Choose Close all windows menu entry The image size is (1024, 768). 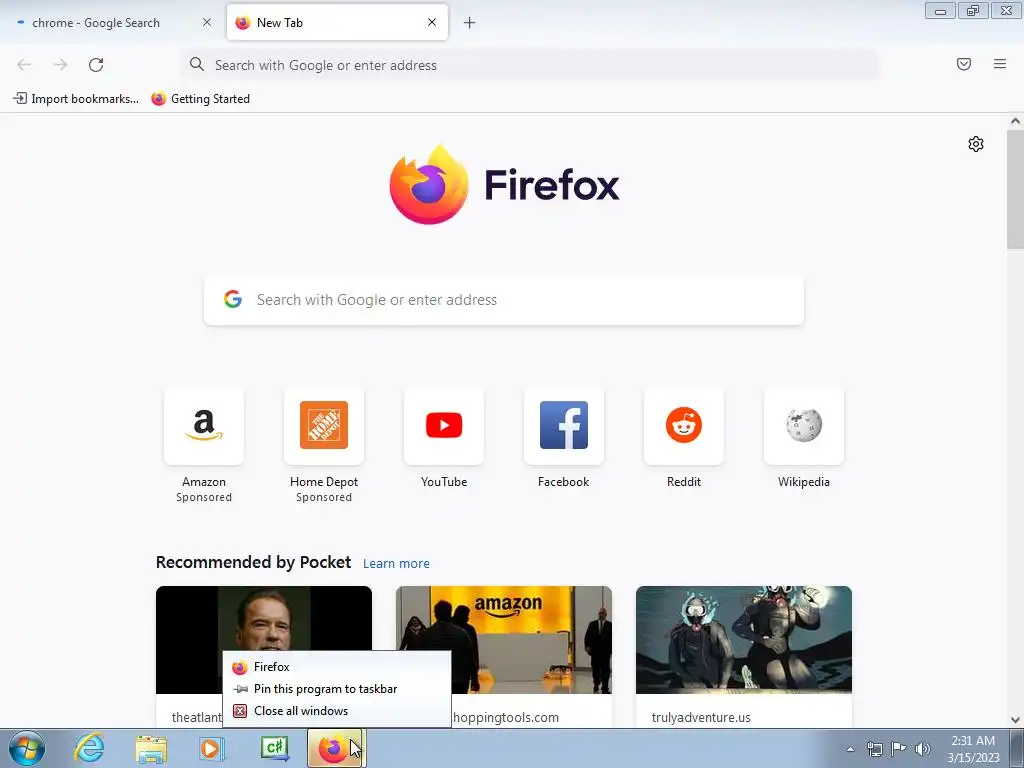(x=337, y=711)
